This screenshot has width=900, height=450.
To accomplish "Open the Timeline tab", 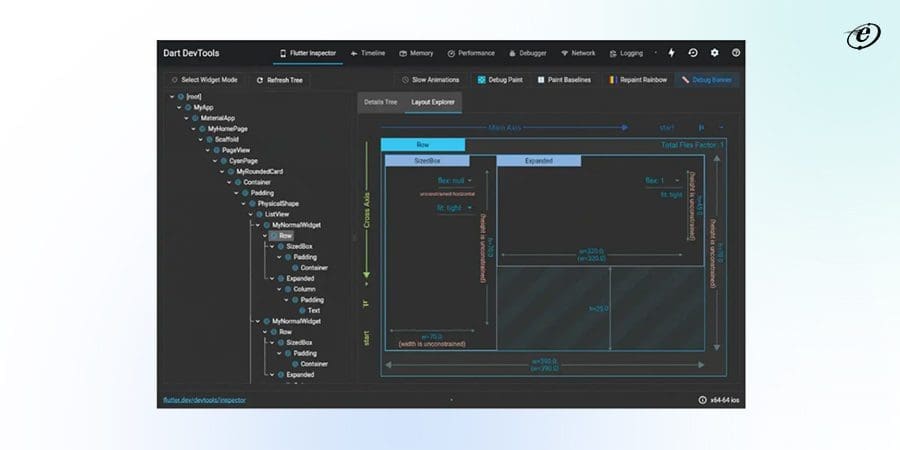I will (368, 53).
